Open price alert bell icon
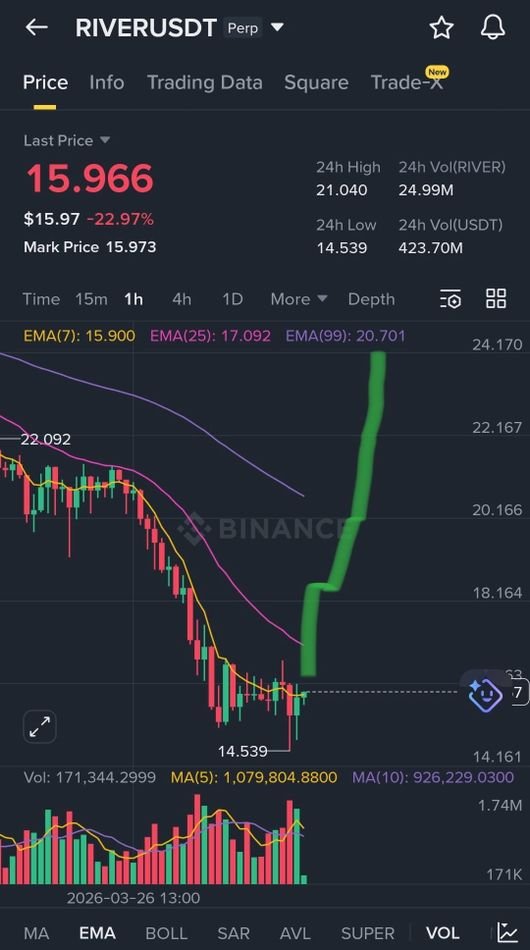 pos(492,27)
